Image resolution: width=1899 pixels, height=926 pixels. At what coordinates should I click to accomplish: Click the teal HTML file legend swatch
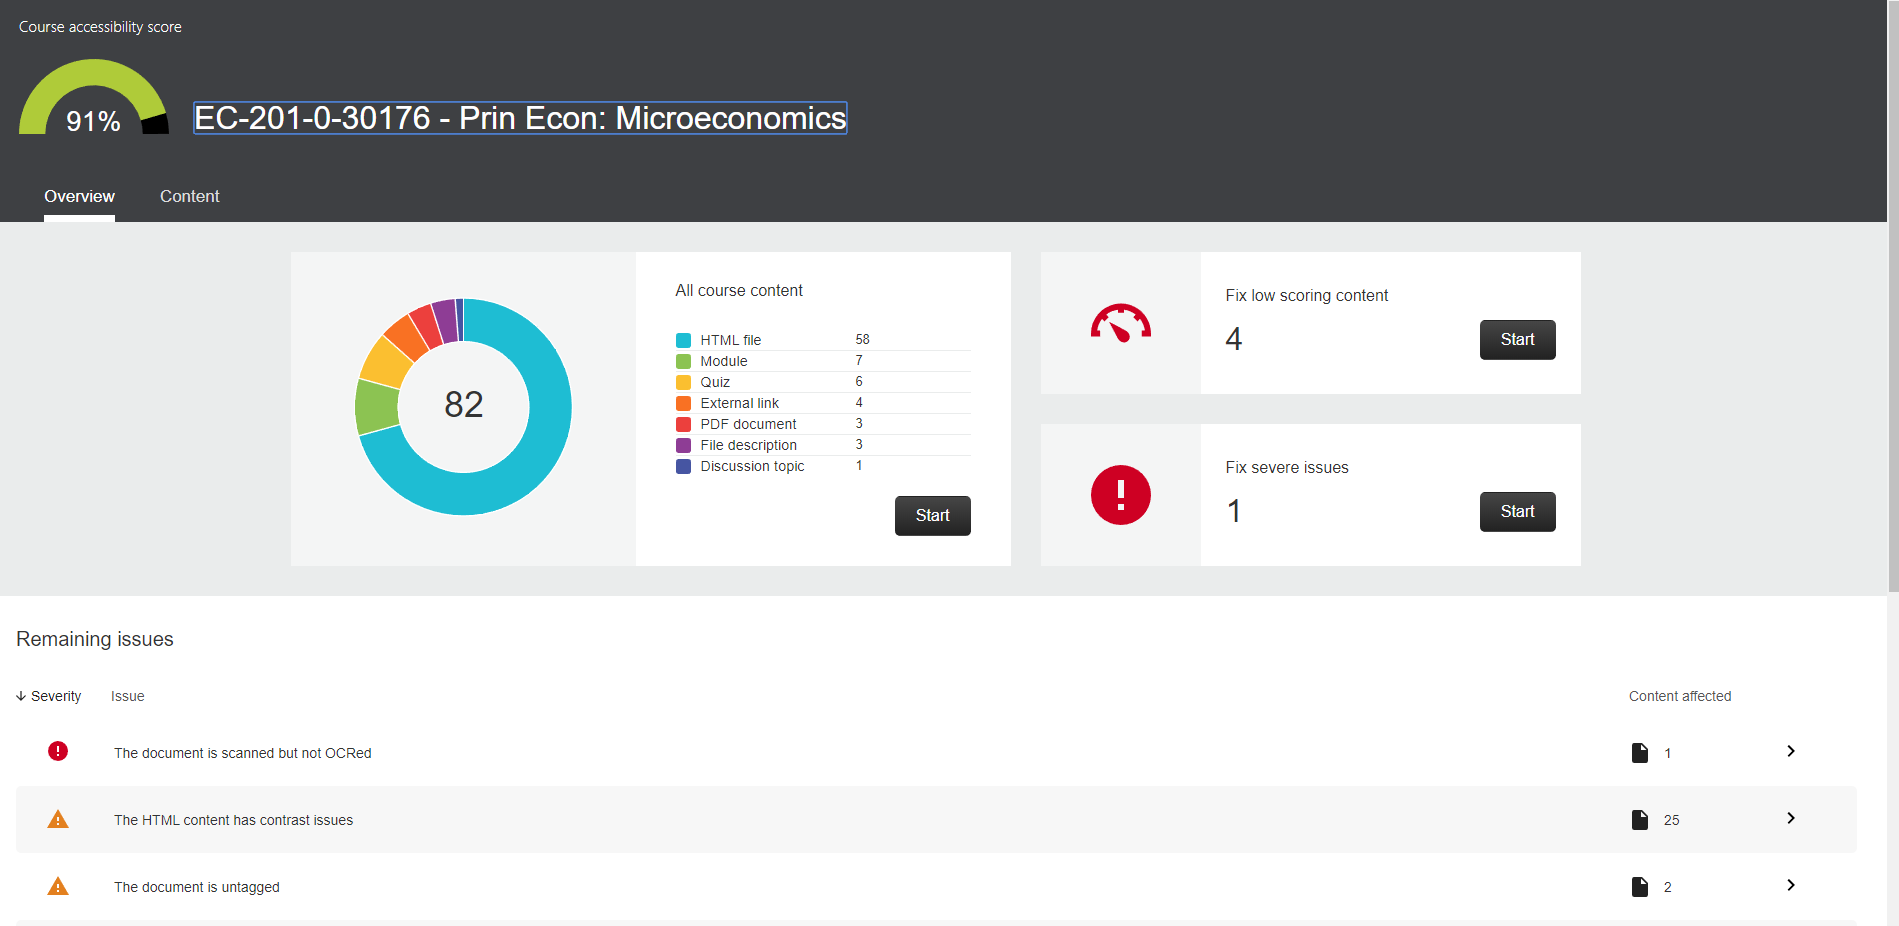coord(683,340)
